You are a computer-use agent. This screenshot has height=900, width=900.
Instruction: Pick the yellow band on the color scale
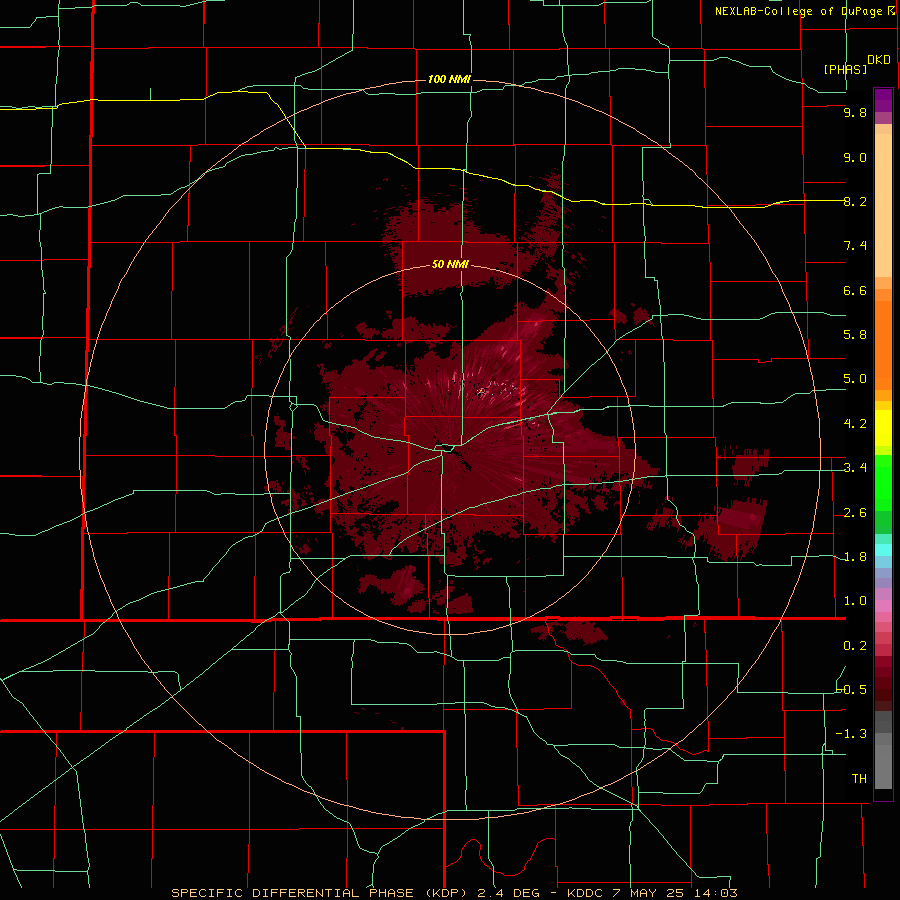pos(883,428)
